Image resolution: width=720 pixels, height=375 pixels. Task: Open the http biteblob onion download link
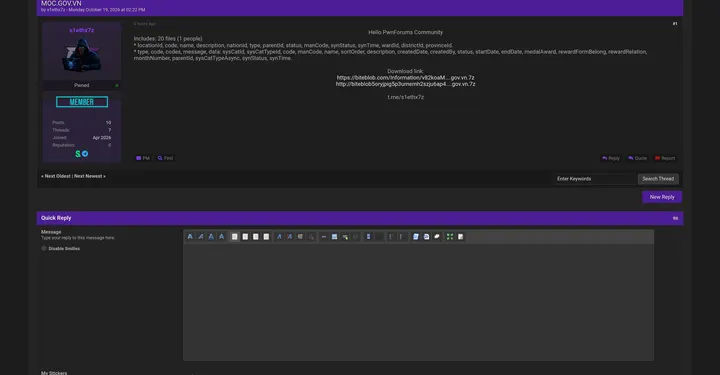(405, 84)
